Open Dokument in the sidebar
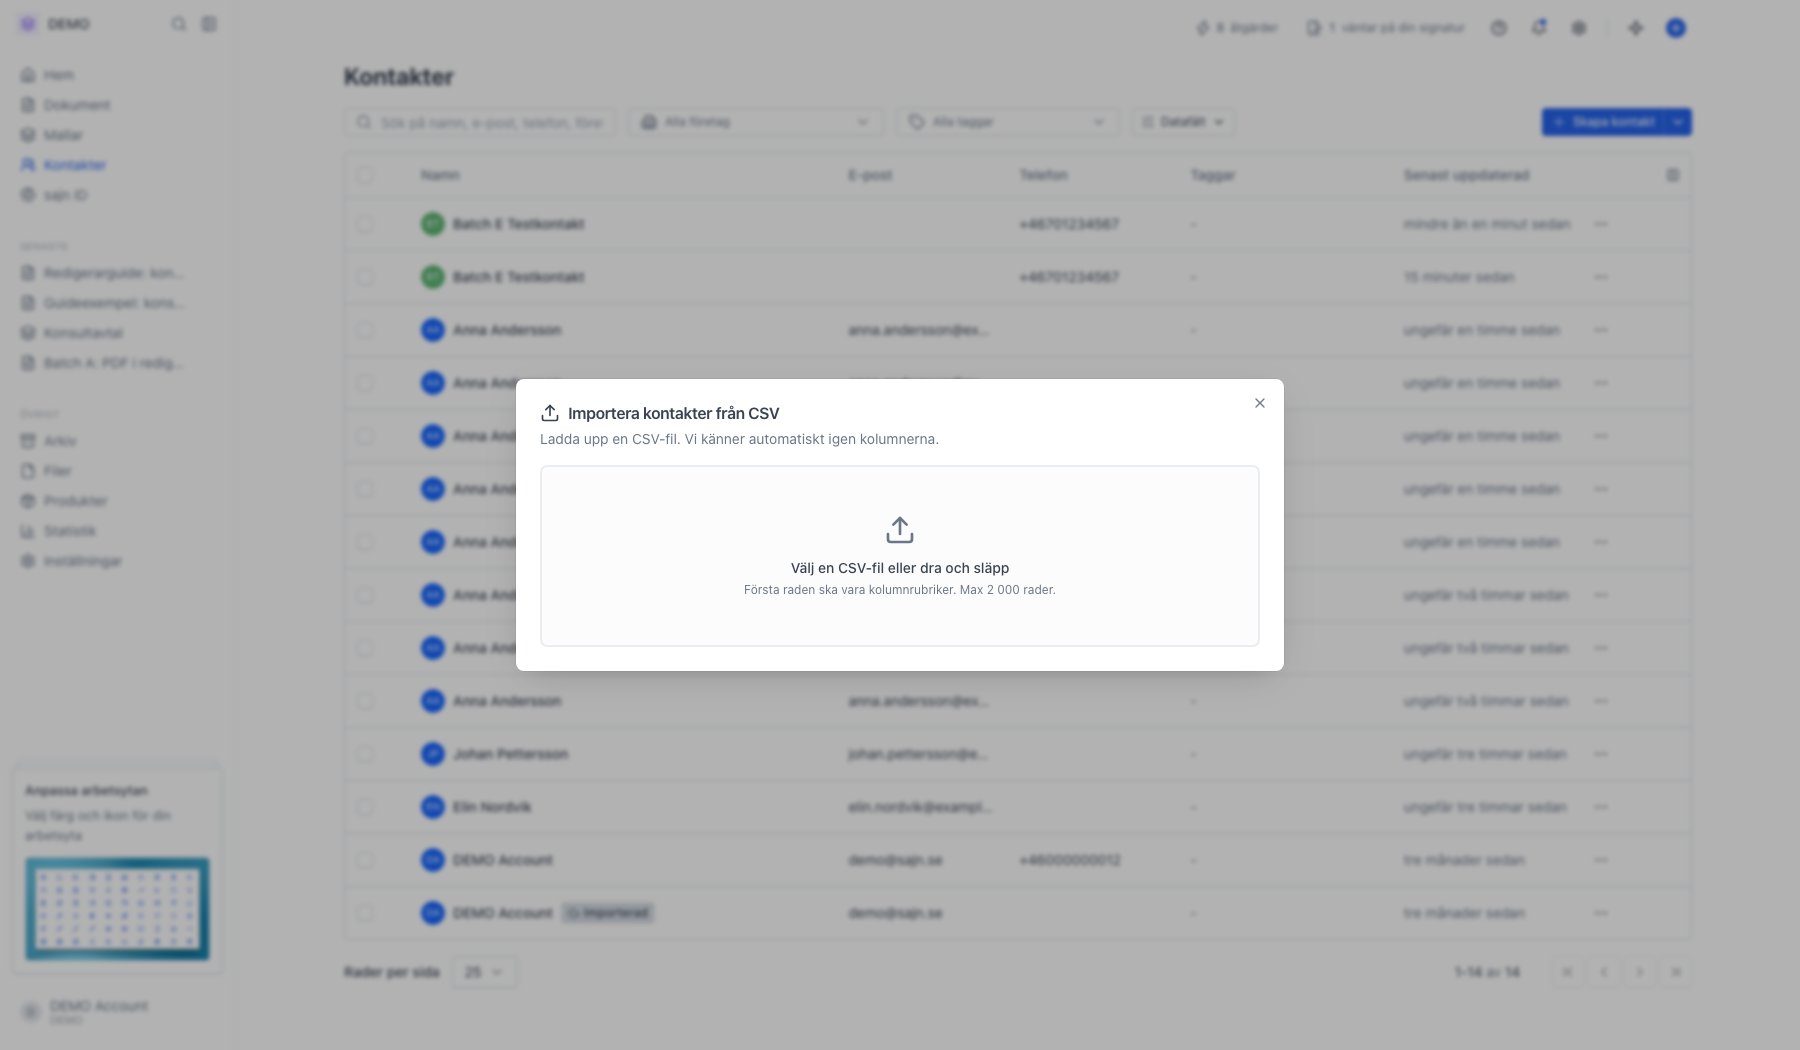This screenshot has width=1800, height=1050. (66, 105)
